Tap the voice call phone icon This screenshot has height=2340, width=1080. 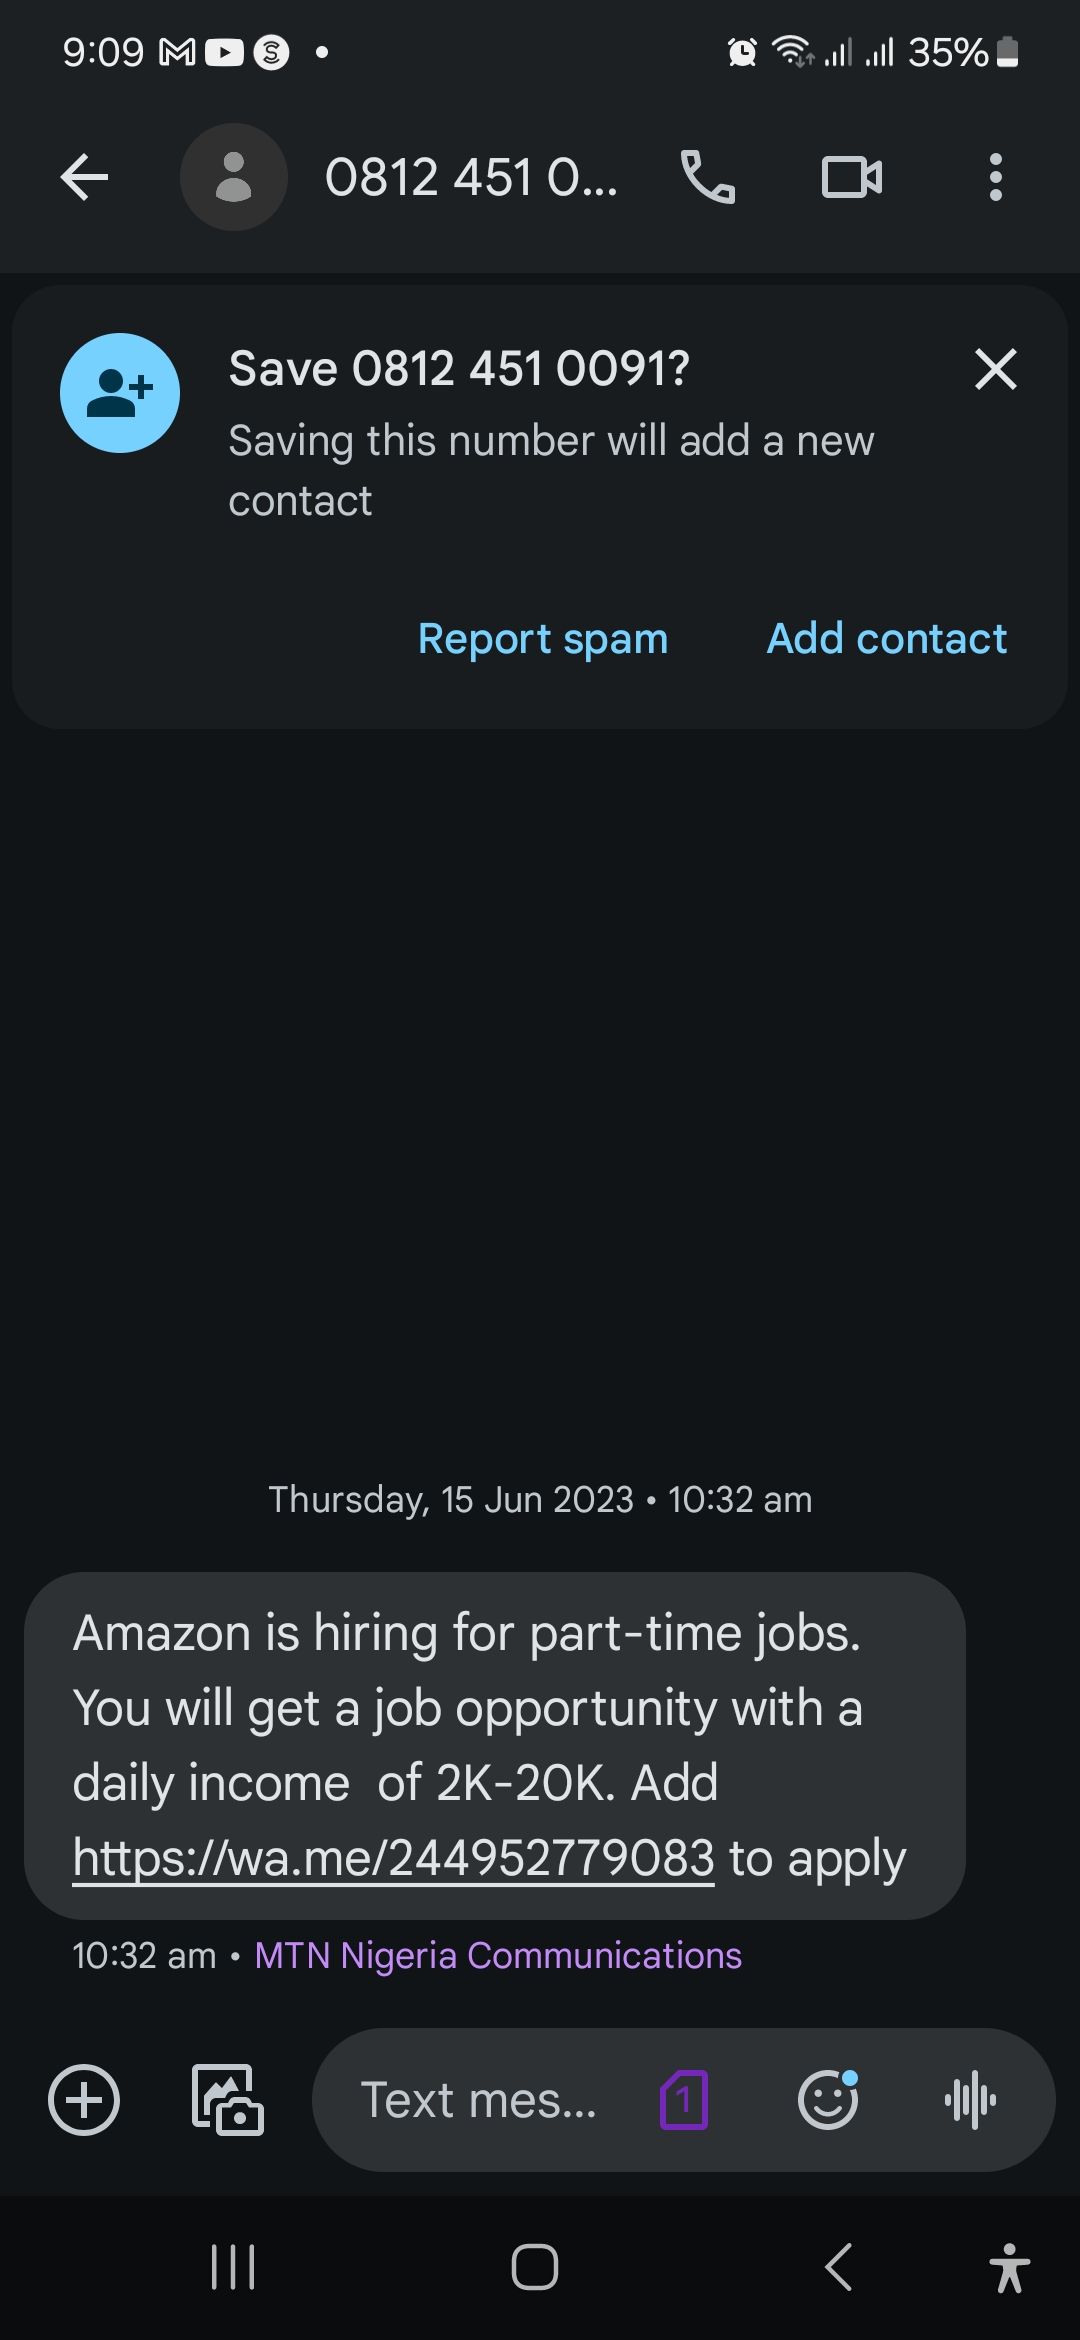point(707,178)
